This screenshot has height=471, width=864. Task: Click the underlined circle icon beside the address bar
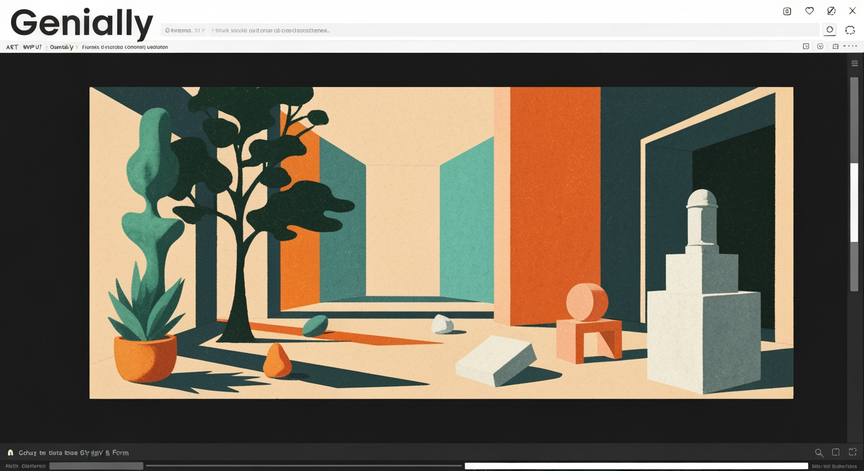(829, 30)
